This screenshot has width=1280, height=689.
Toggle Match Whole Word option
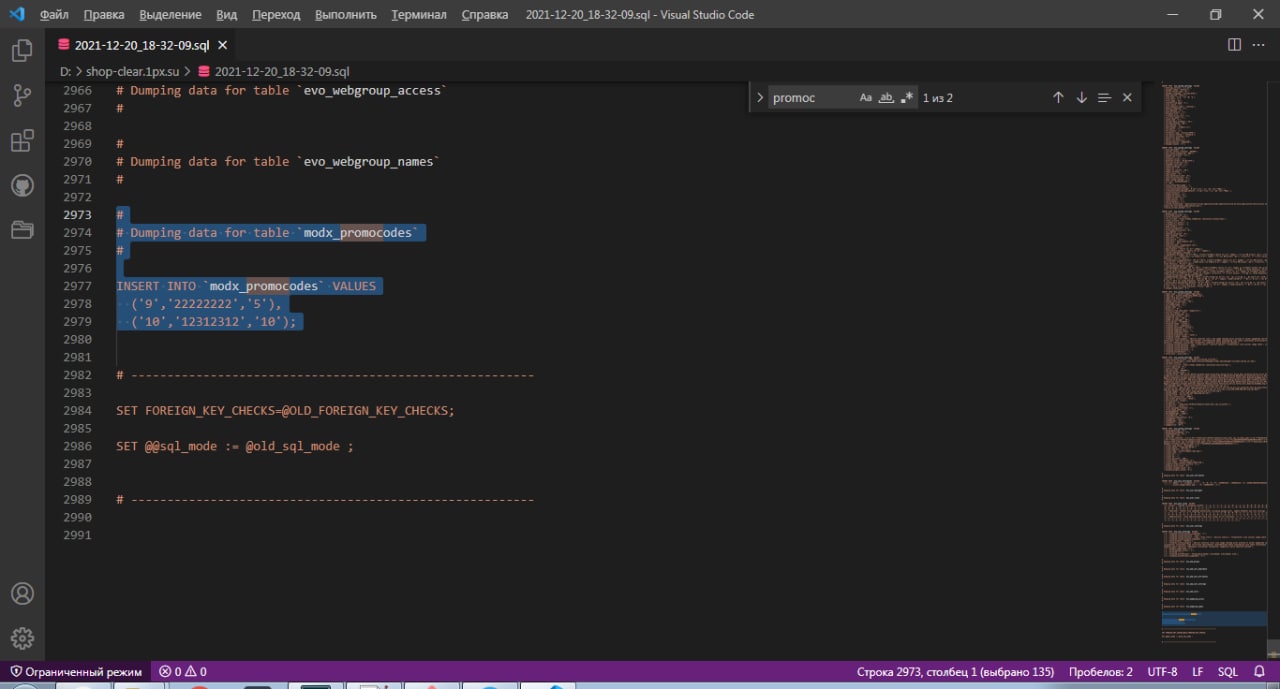(x=886, y=98)
